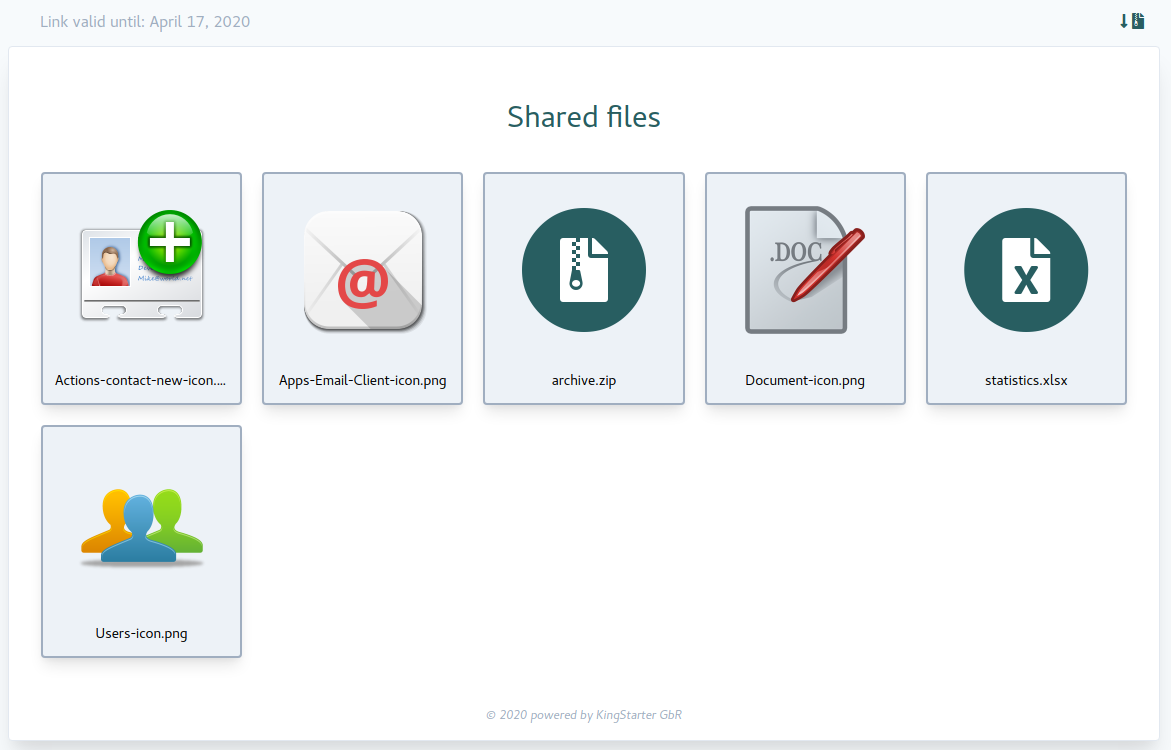This screenshot has width=1171, height=750.
Task: Click the archive.zip file name
Action: coord(584,380)
